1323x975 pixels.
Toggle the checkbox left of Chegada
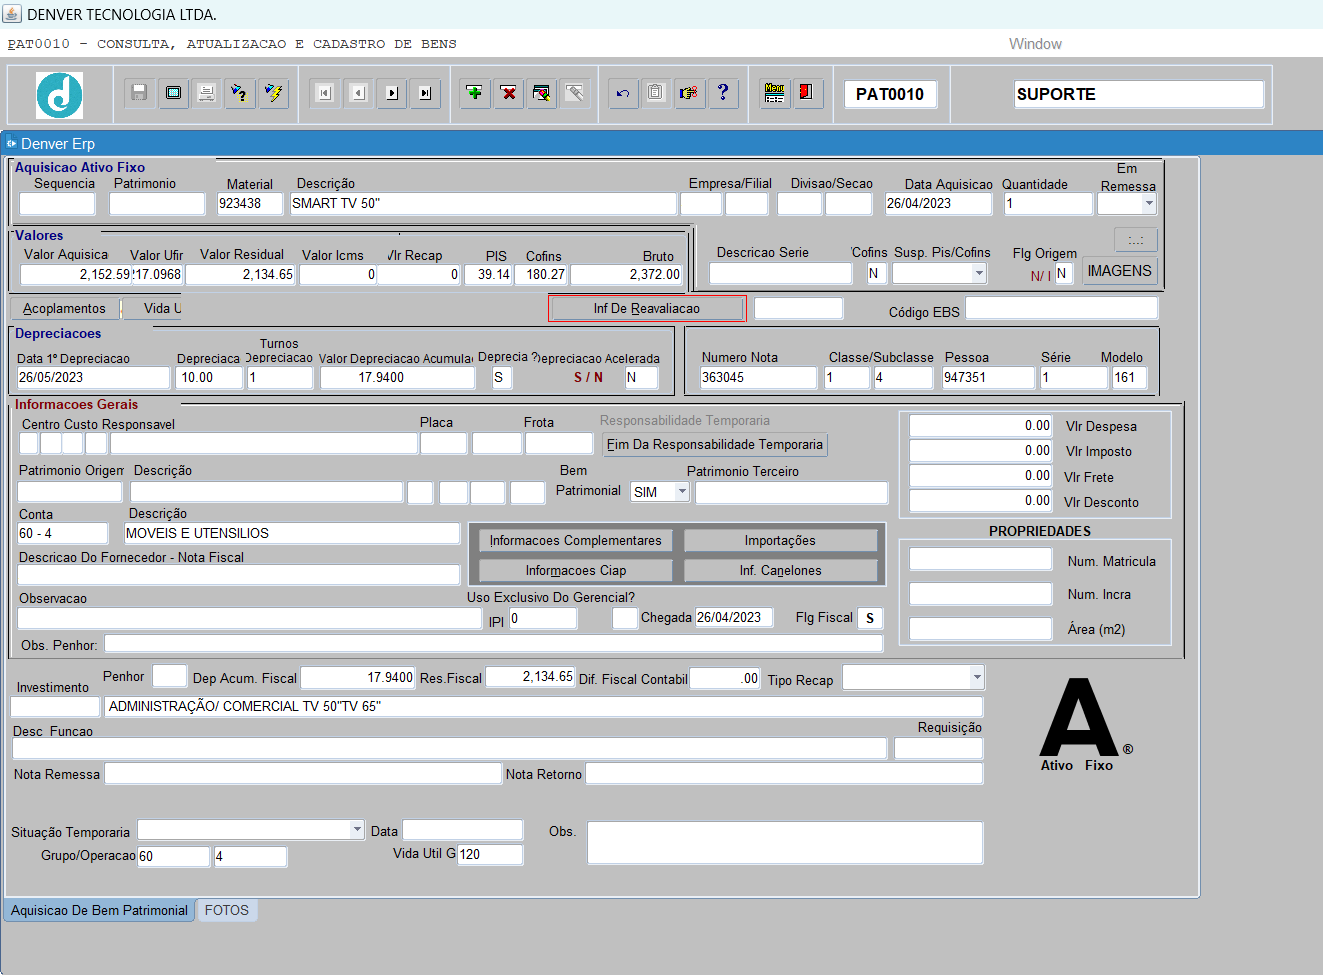coord(625,618)
